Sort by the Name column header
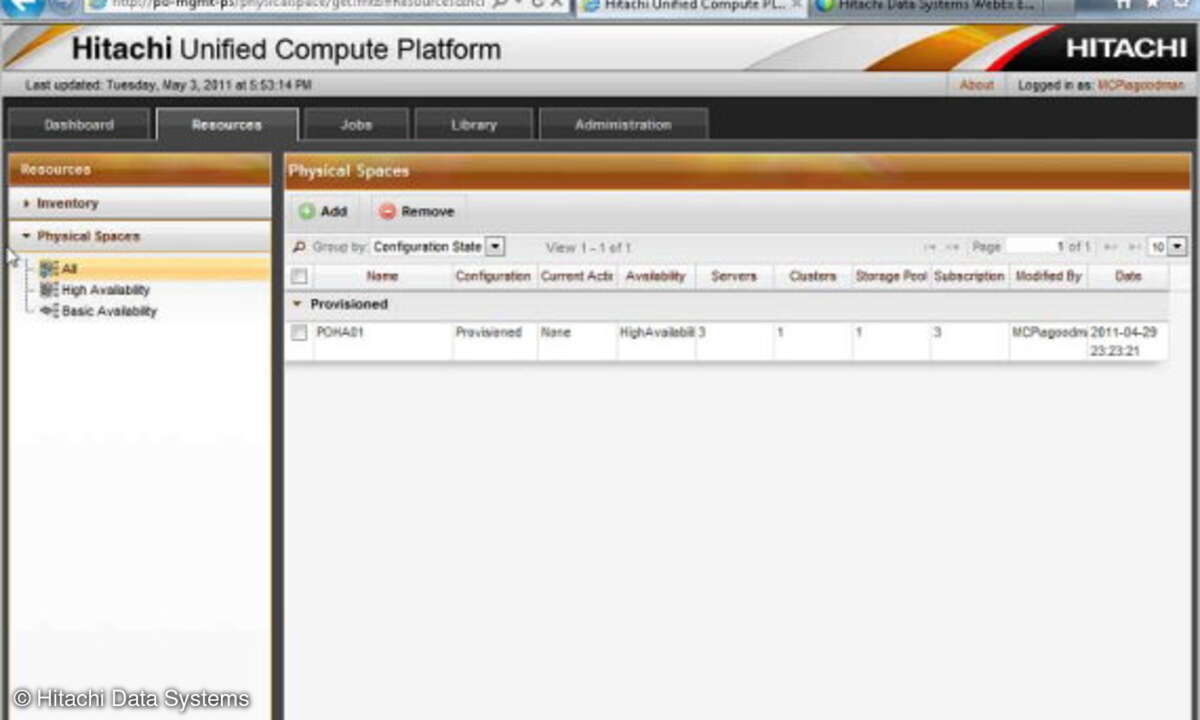The height and width of the screenshot is (720, 1200). pos(382,276)
